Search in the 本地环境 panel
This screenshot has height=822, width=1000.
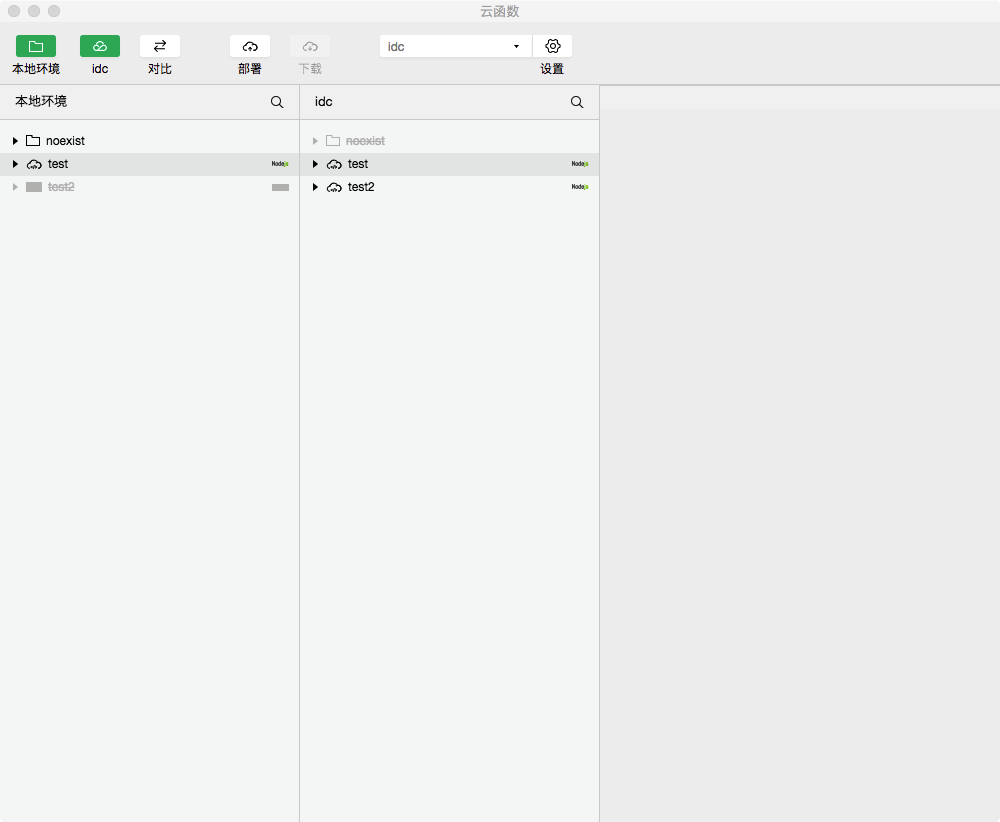[x=277, y=102]
